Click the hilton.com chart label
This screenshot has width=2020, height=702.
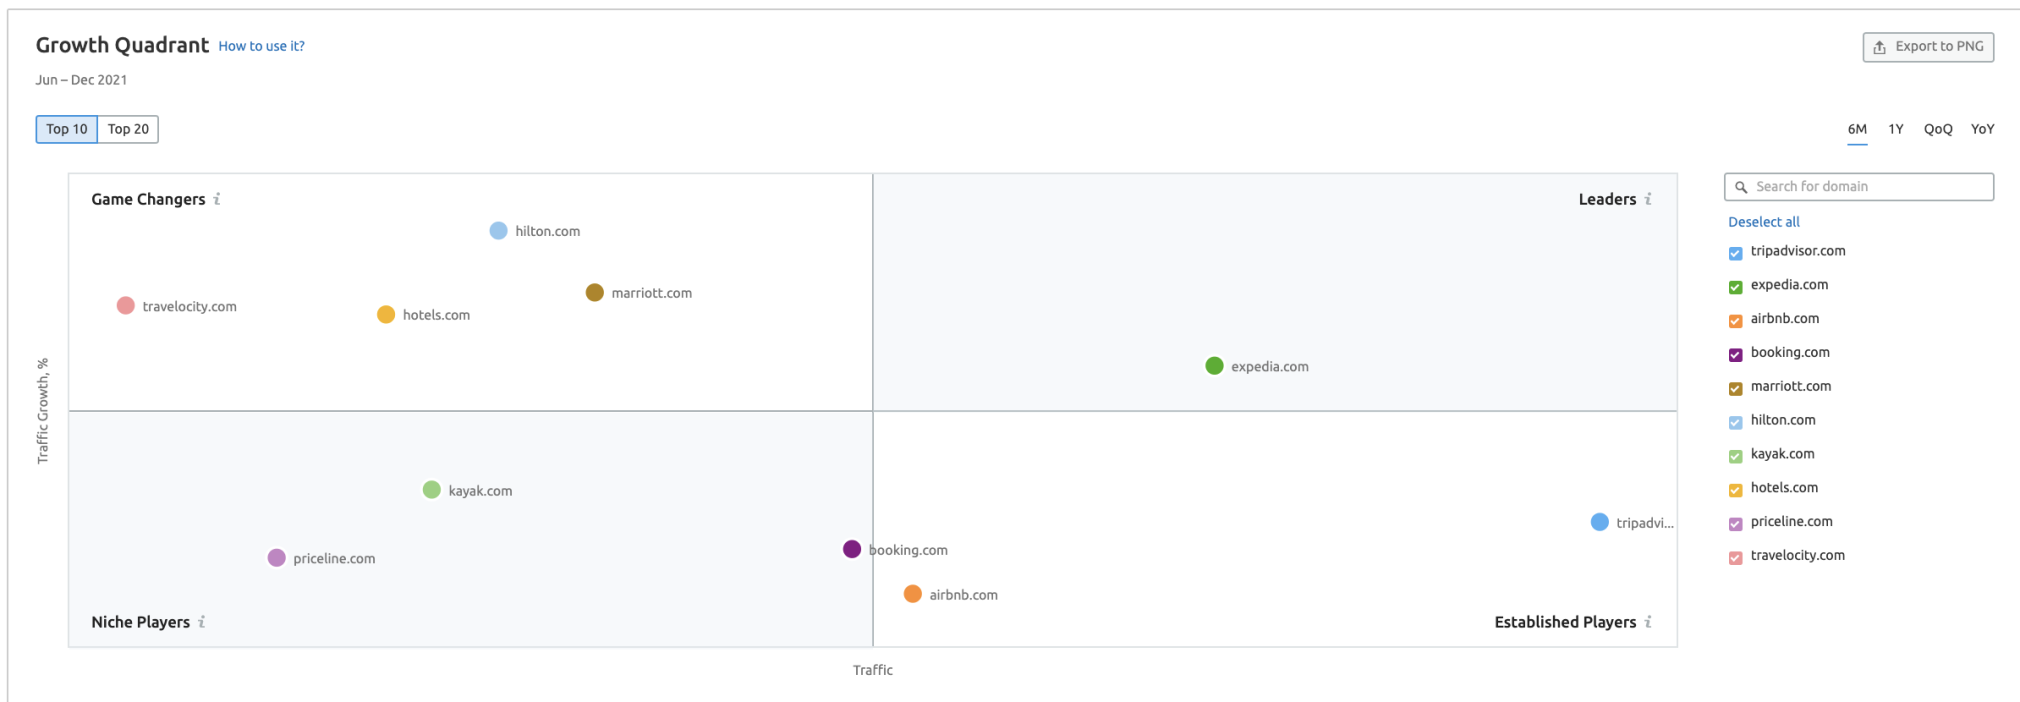coord(548,231)
